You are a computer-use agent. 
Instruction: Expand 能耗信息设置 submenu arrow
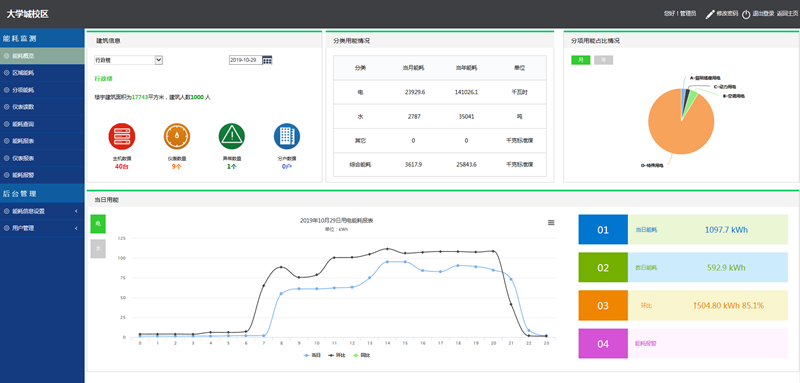pos(76,211)
